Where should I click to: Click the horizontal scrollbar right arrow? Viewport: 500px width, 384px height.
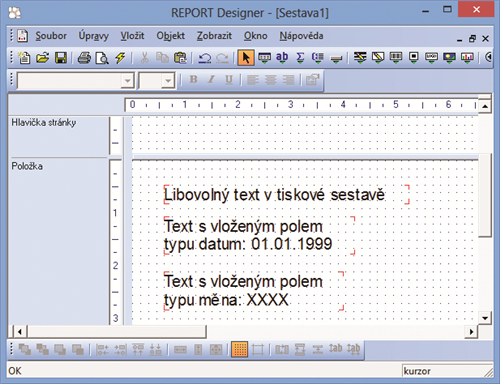click(x=471, y=332)
